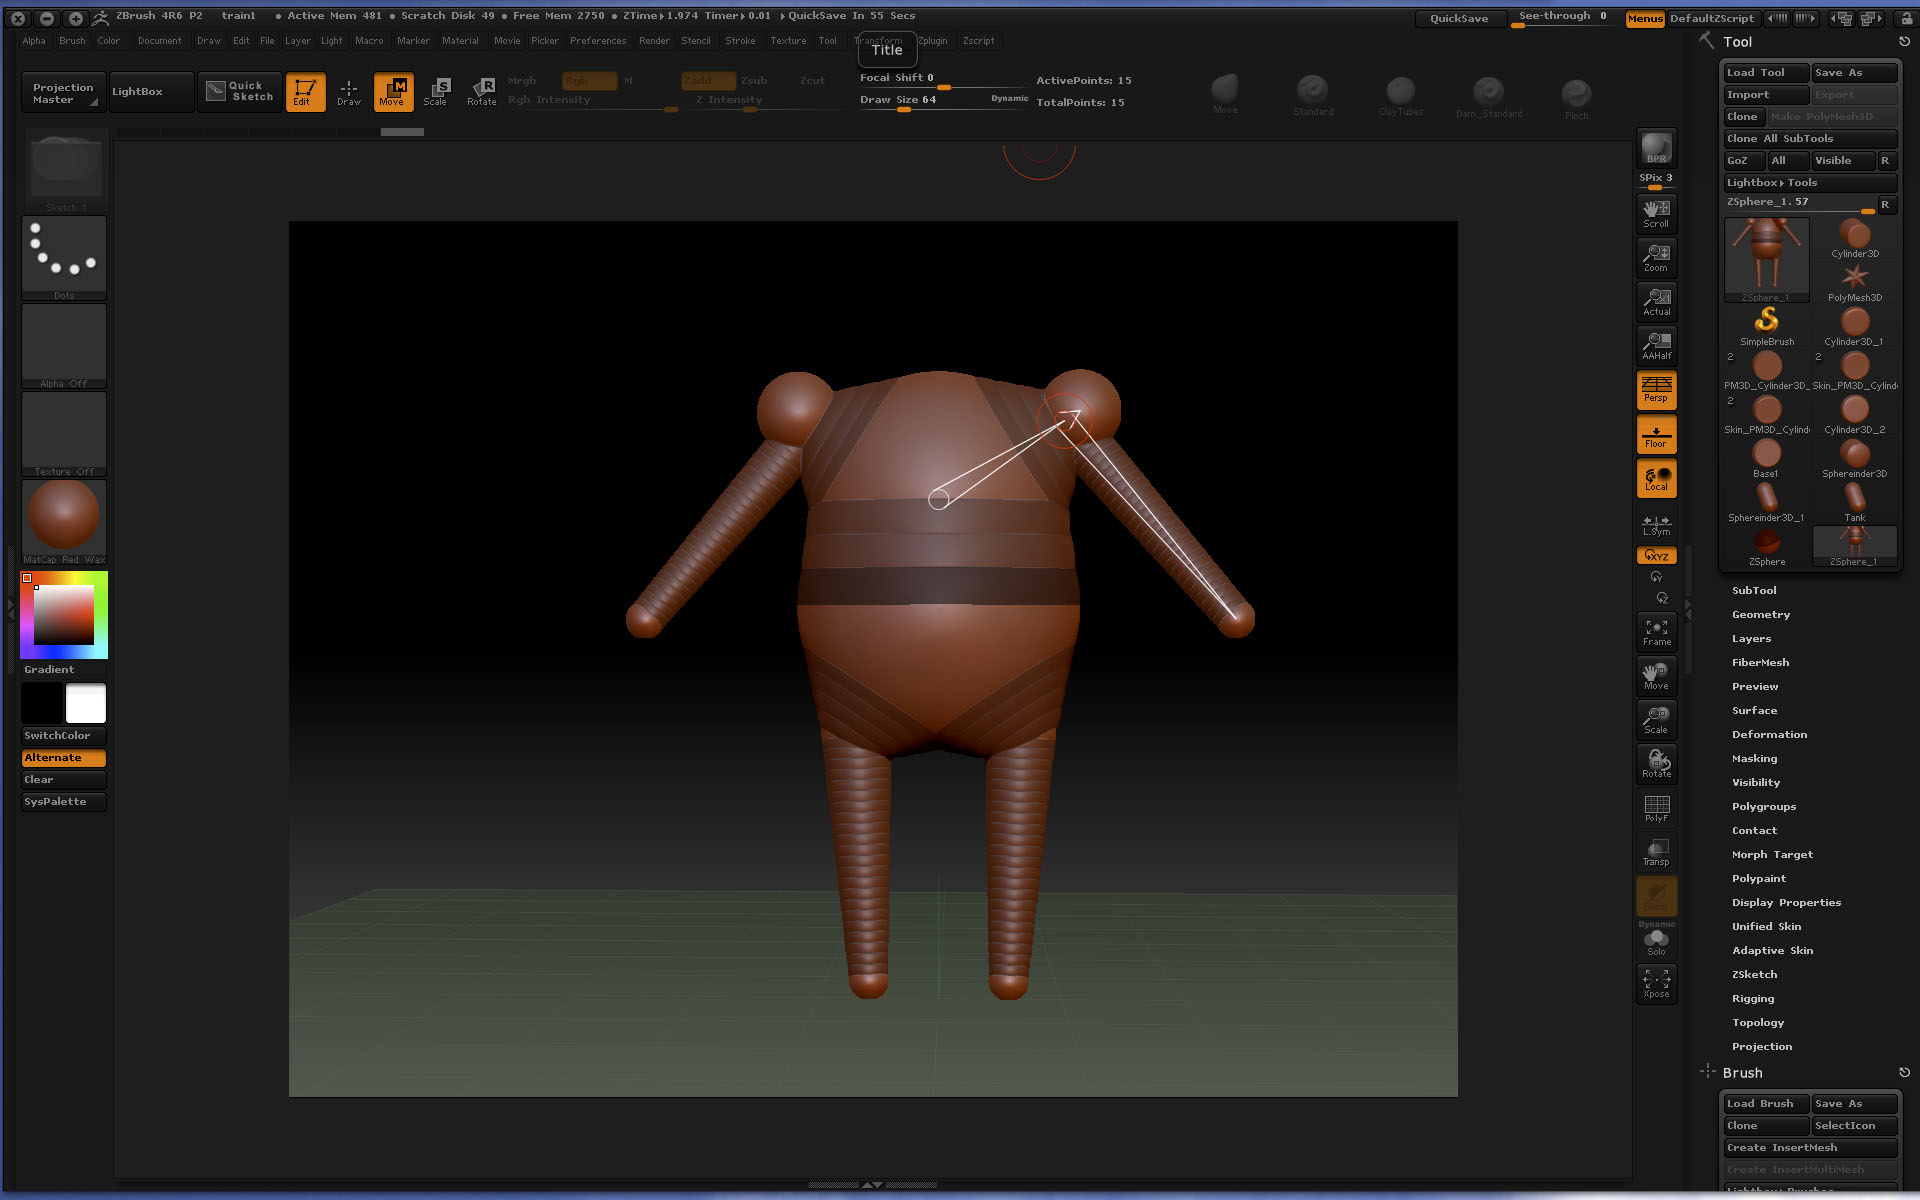Image resolution: width=1920 pixels, height=1200 pixels.
Task: Open the Document menu
Action: pyautogui.click(x=160, y=41)
